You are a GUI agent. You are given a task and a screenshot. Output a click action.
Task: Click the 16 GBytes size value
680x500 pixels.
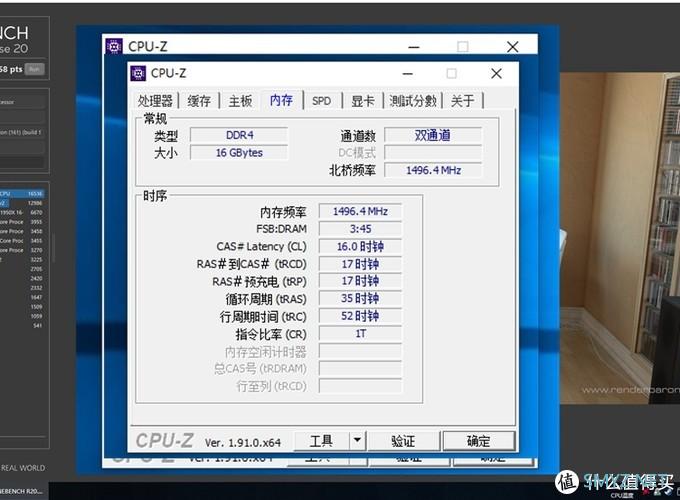239,153
